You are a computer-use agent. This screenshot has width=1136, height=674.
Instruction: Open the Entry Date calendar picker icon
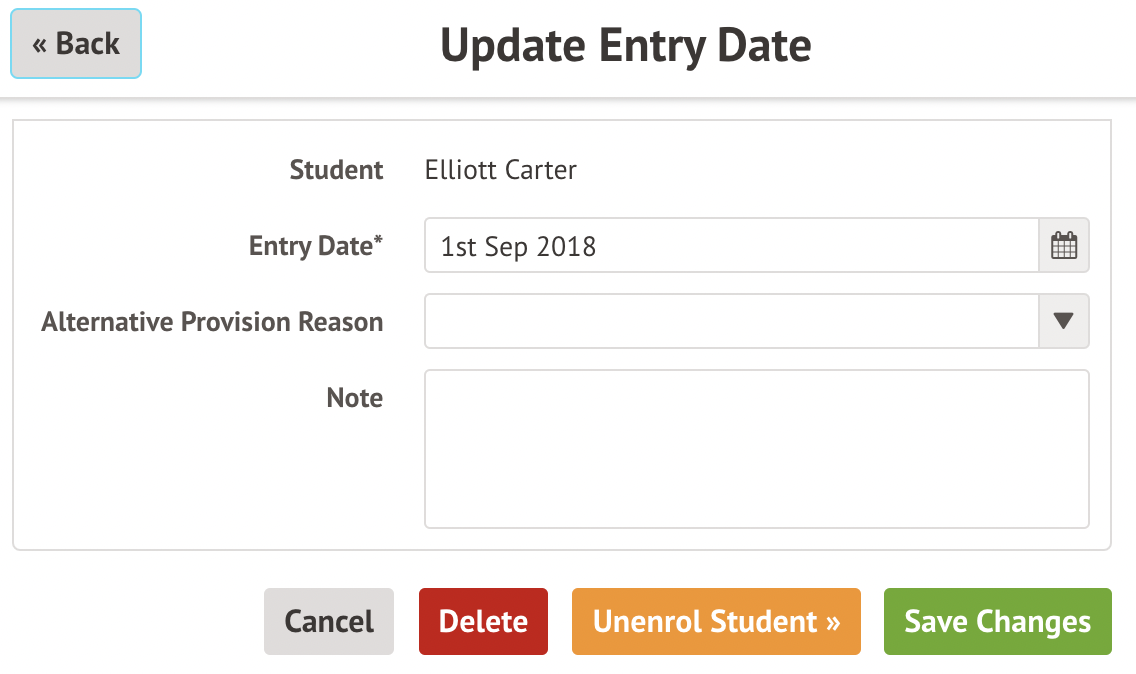[x=1064, y=246]
